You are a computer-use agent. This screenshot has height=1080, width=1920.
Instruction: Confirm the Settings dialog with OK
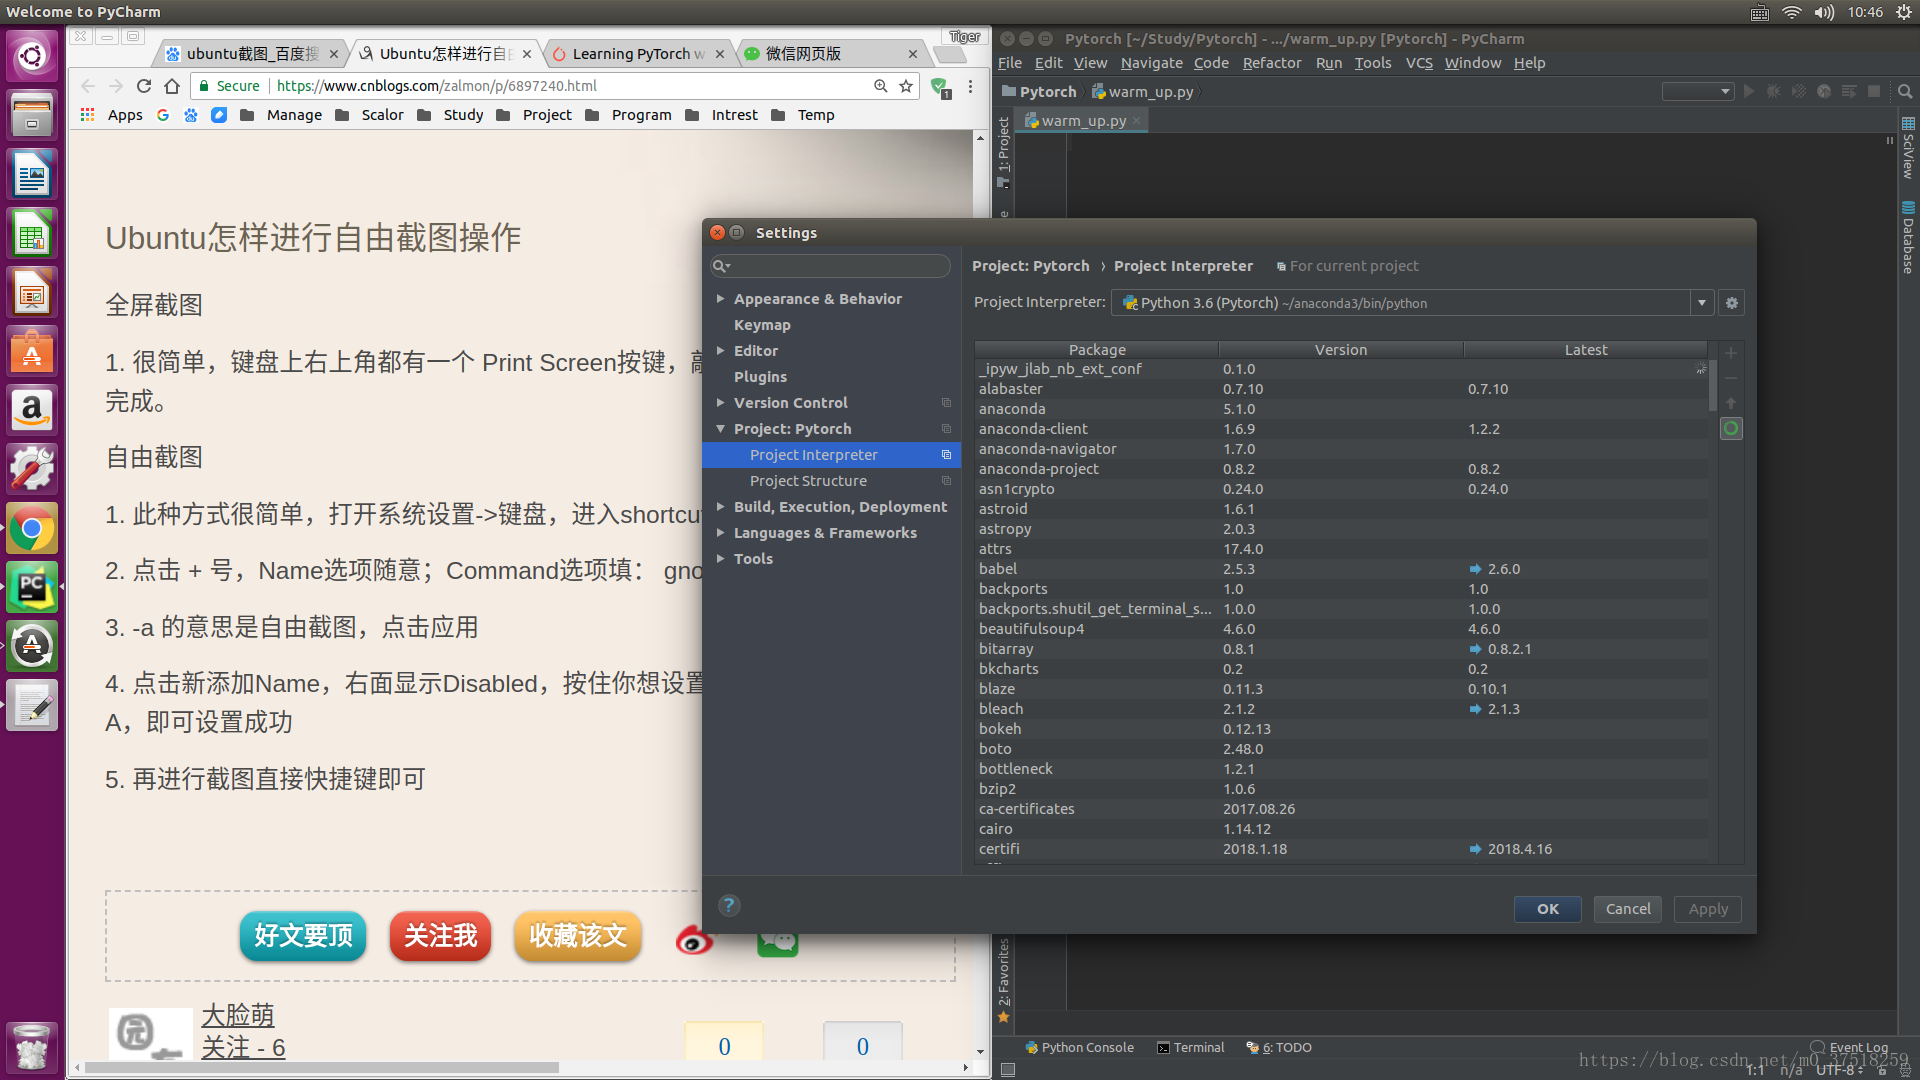click(1547, 909)
